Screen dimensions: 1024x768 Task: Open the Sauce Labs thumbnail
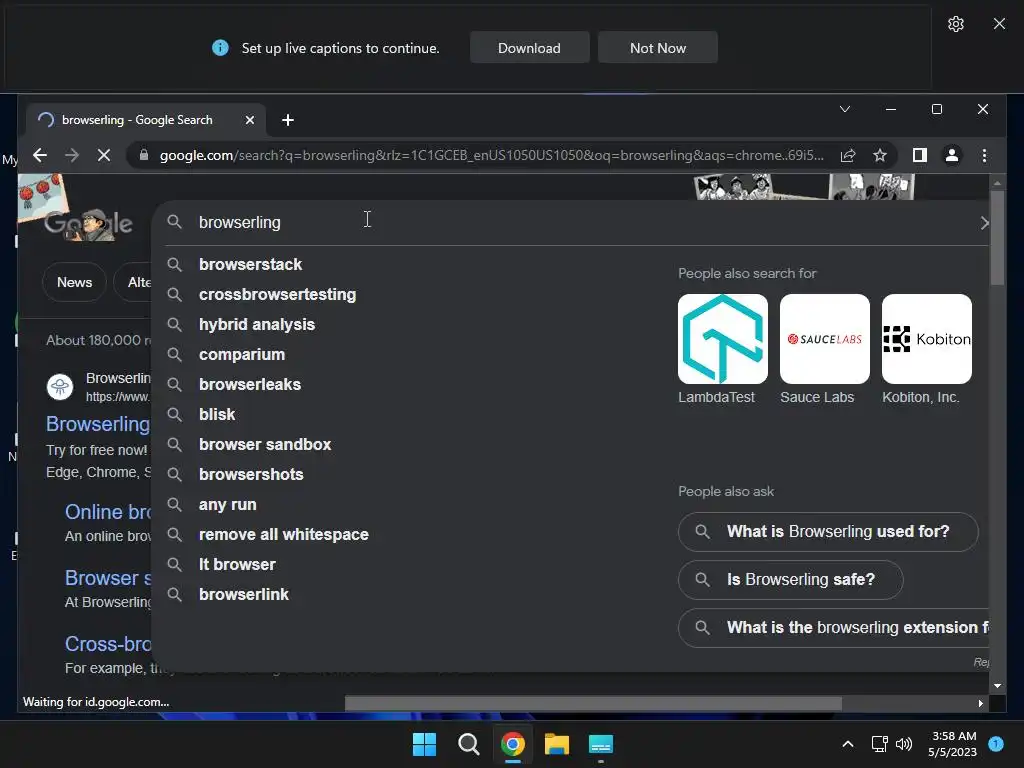click(824, 339)
